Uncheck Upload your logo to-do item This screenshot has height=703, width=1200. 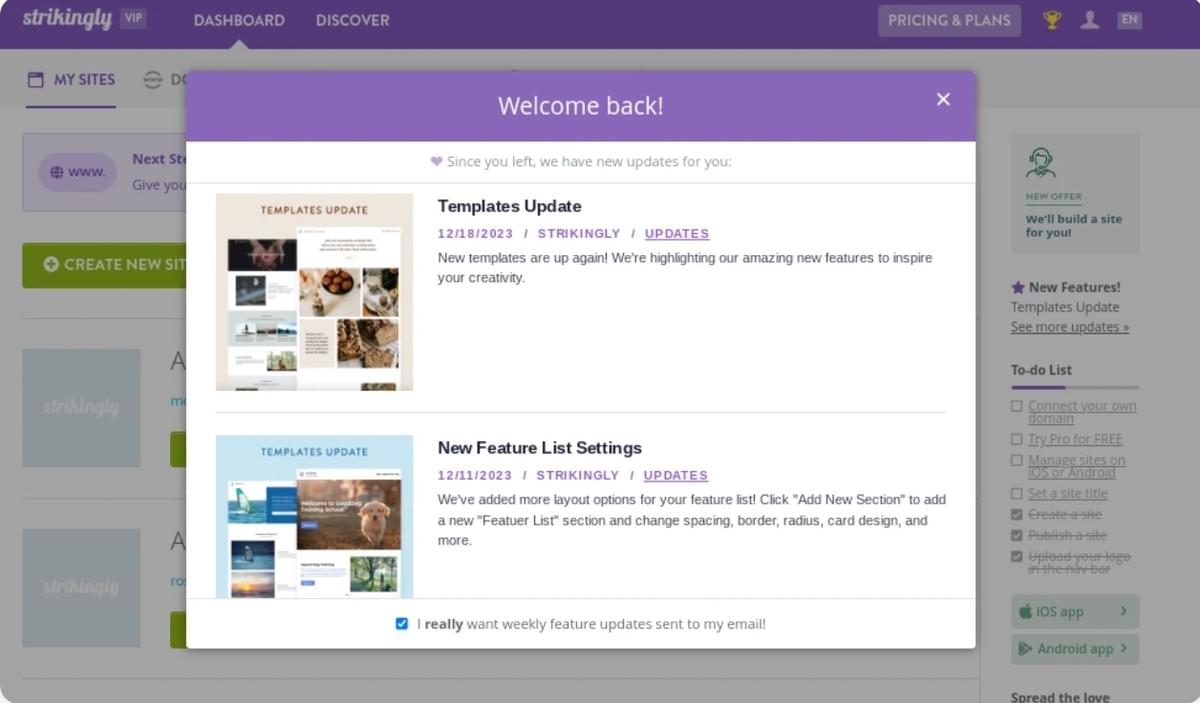click(x=1017, y=556)
